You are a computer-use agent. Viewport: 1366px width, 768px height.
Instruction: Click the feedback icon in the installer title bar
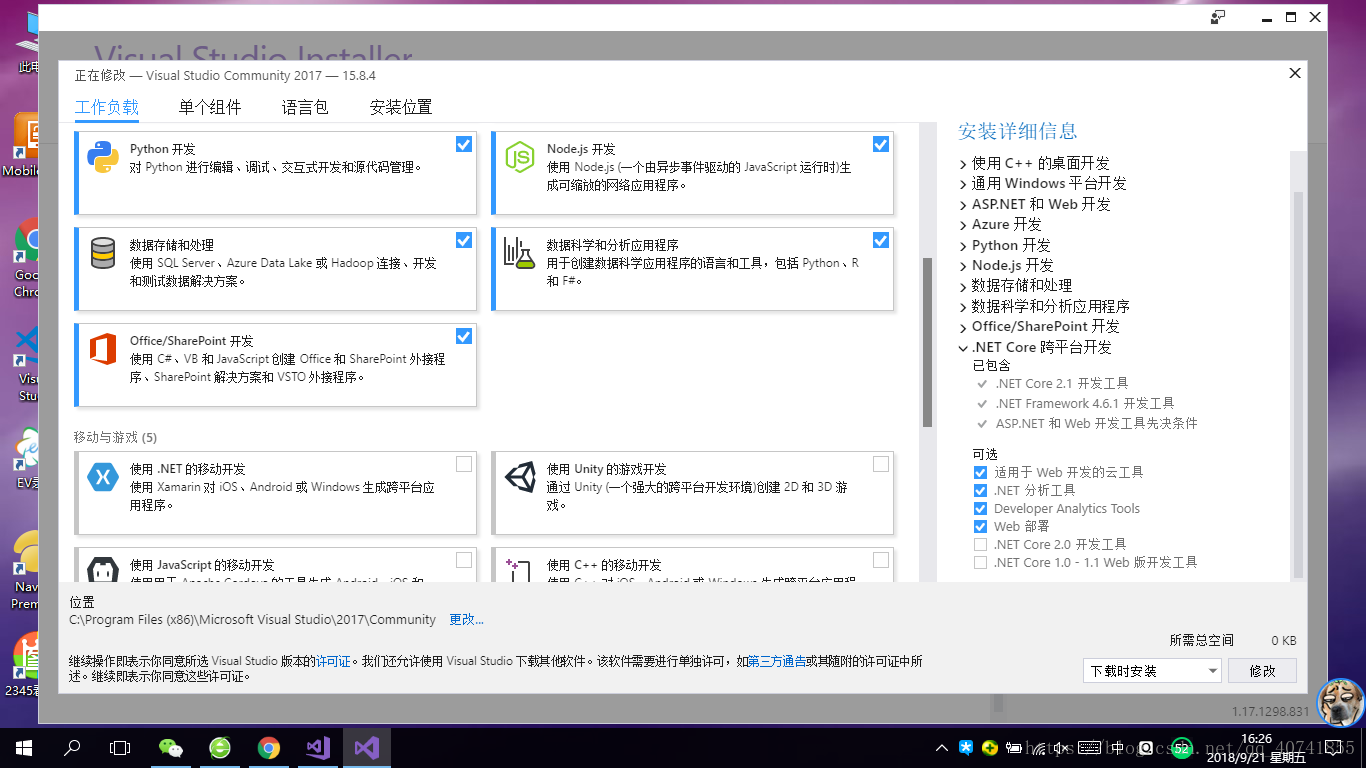click(x=1218, y=17)
